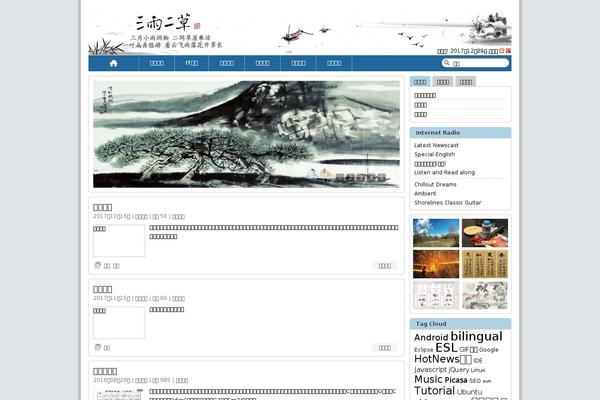This screenshot has height=400, width=600.
Task: Open the Listen and Read along link
Action: (444, 173)
